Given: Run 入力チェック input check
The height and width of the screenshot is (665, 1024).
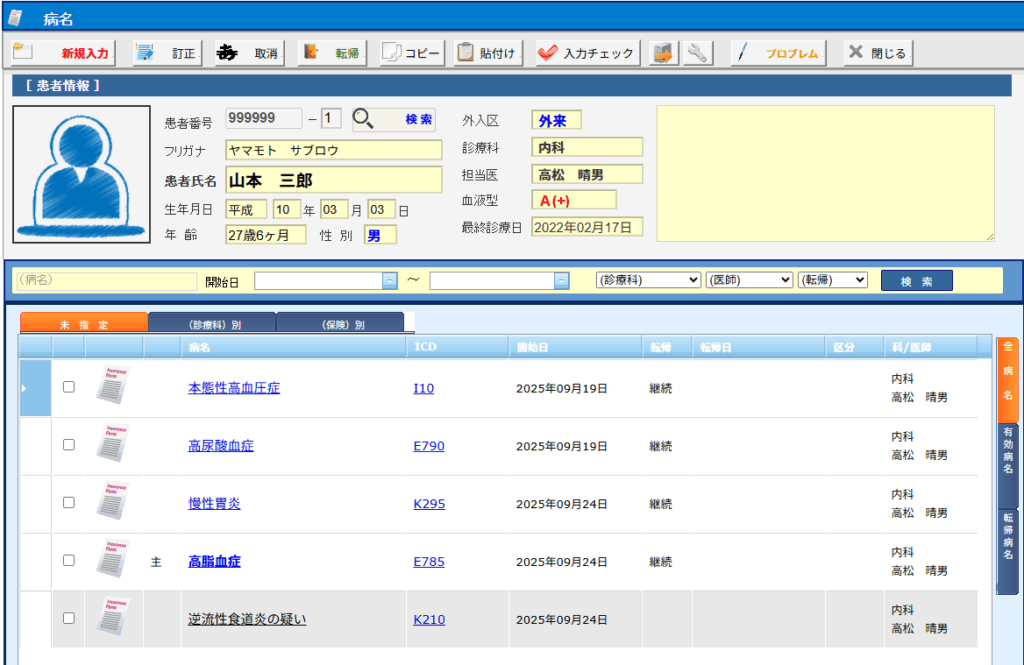Looking at the screenshot, I should pyautogui.click(x=586, y=53).
